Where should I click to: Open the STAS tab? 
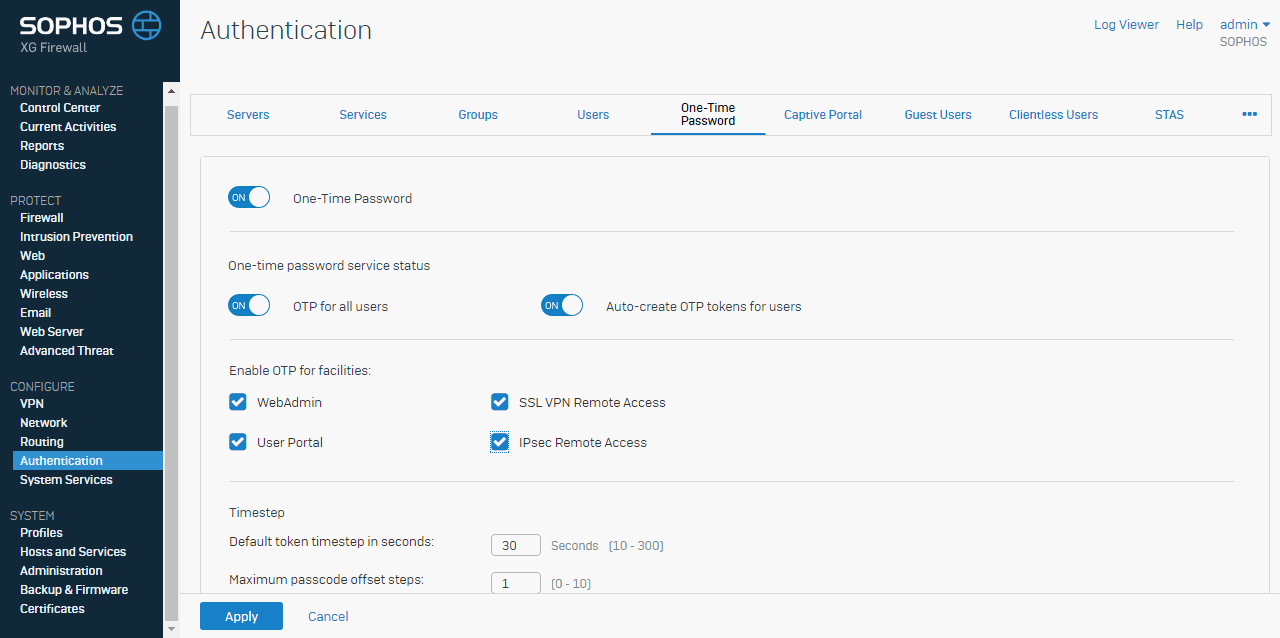point(1169,115)
